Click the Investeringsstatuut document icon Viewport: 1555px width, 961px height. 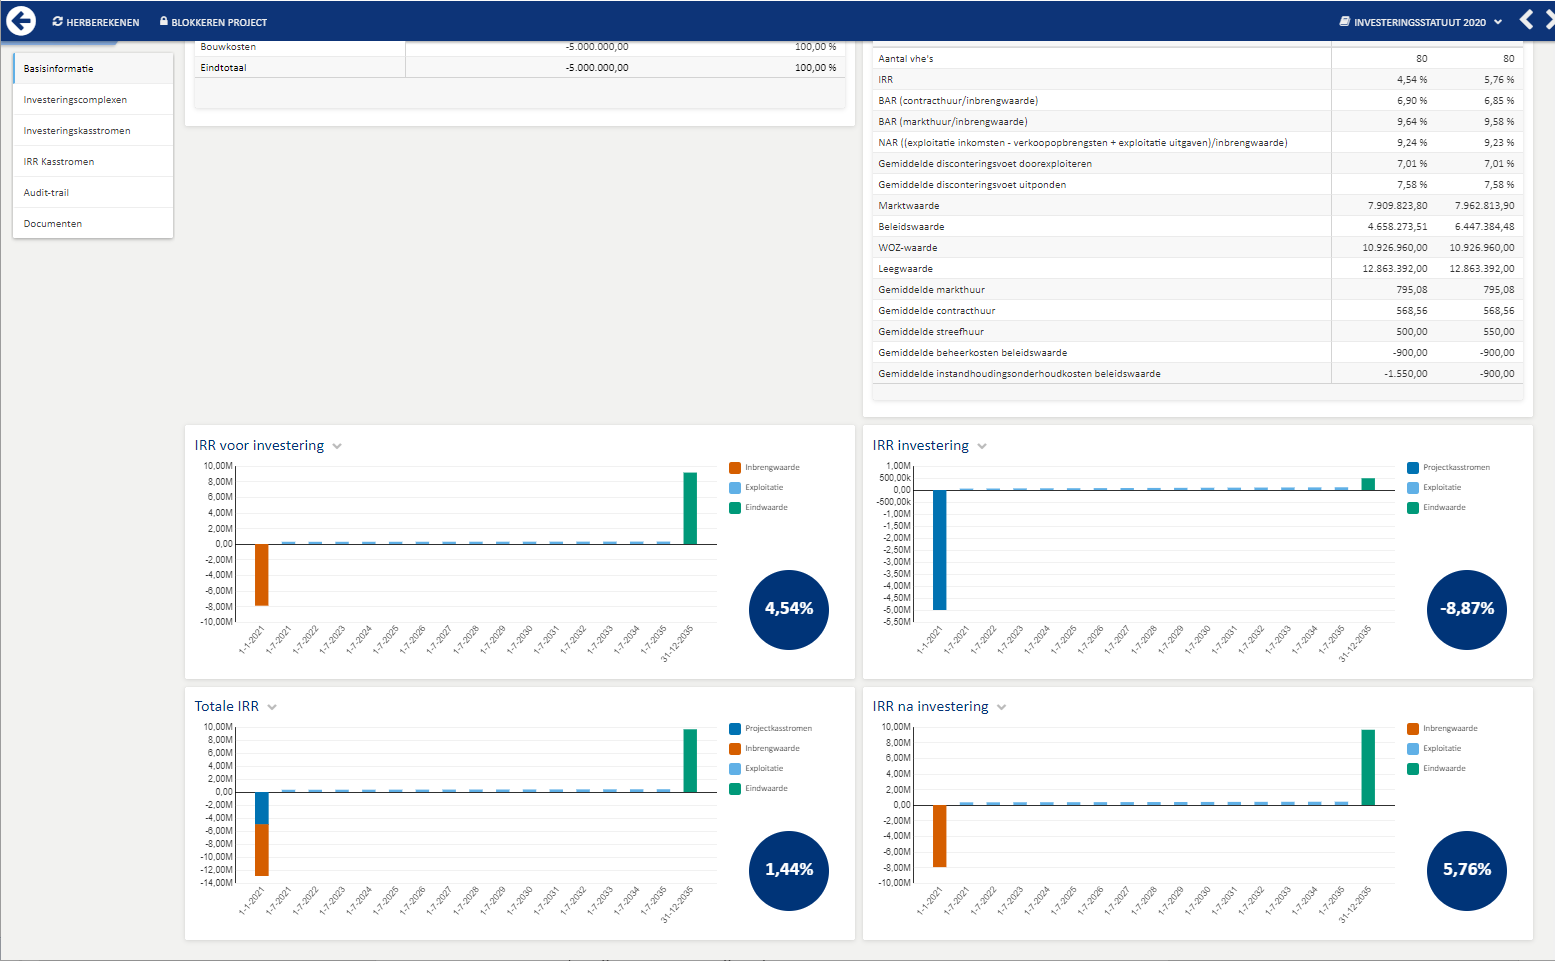pos(1345,21)
